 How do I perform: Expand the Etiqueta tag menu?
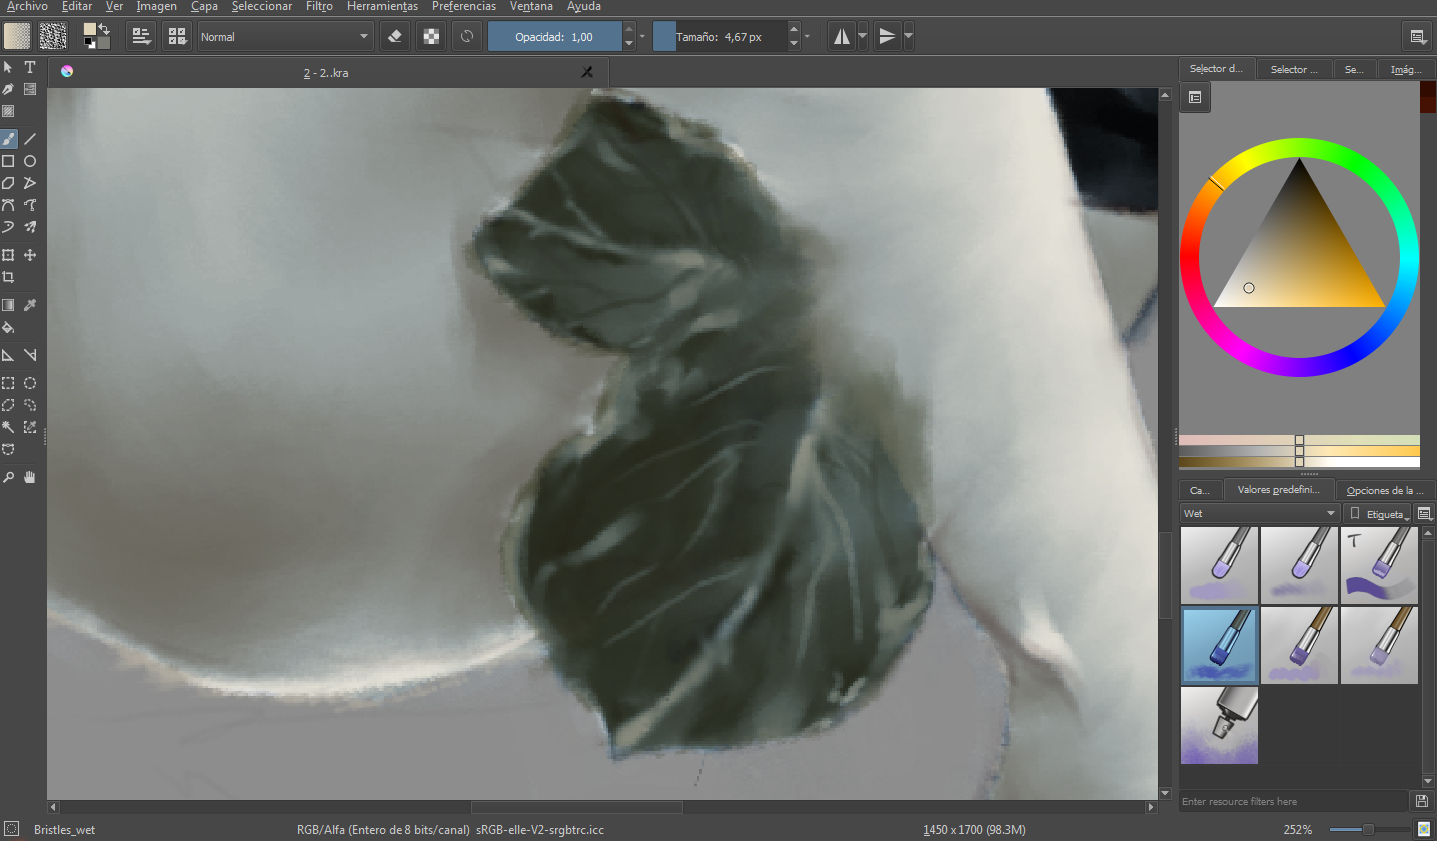[x=1378, y=513]
